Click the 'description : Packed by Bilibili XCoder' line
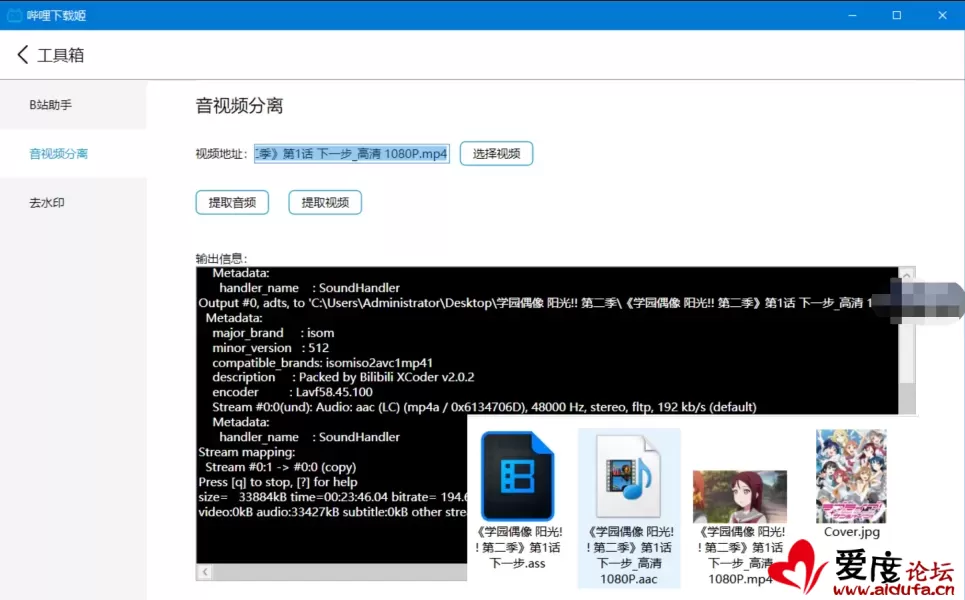The height and width of the screenshot is (600, 965). pyautogui.click(x=343, y=377)
